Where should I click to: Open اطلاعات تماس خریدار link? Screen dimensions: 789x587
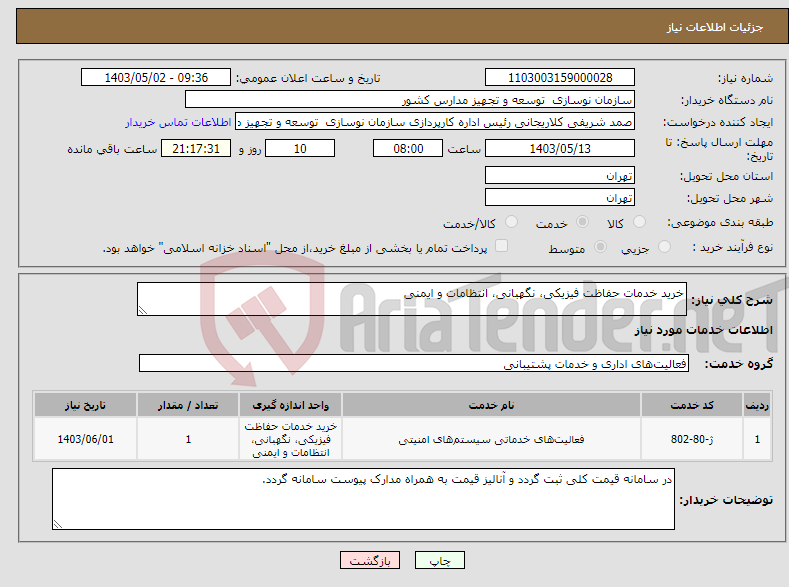click(178, 122)
